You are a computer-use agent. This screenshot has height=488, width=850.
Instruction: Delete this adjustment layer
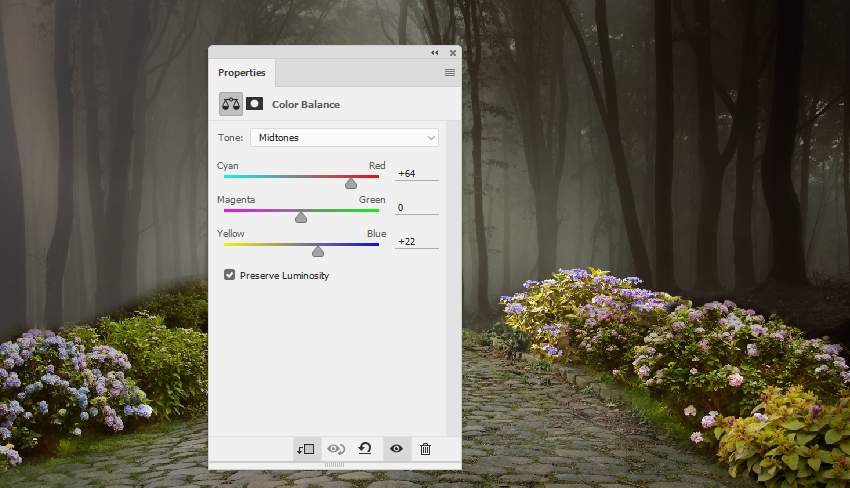point(426,449)
